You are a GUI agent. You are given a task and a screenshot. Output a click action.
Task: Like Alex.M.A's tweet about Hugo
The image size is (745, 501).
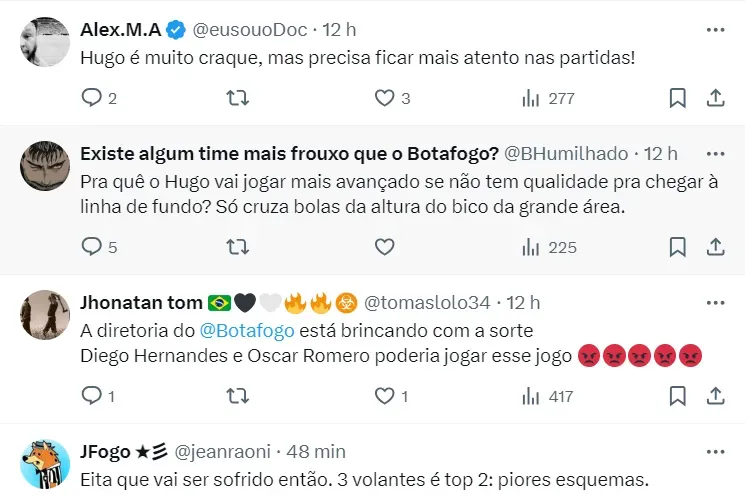point(384,98)
